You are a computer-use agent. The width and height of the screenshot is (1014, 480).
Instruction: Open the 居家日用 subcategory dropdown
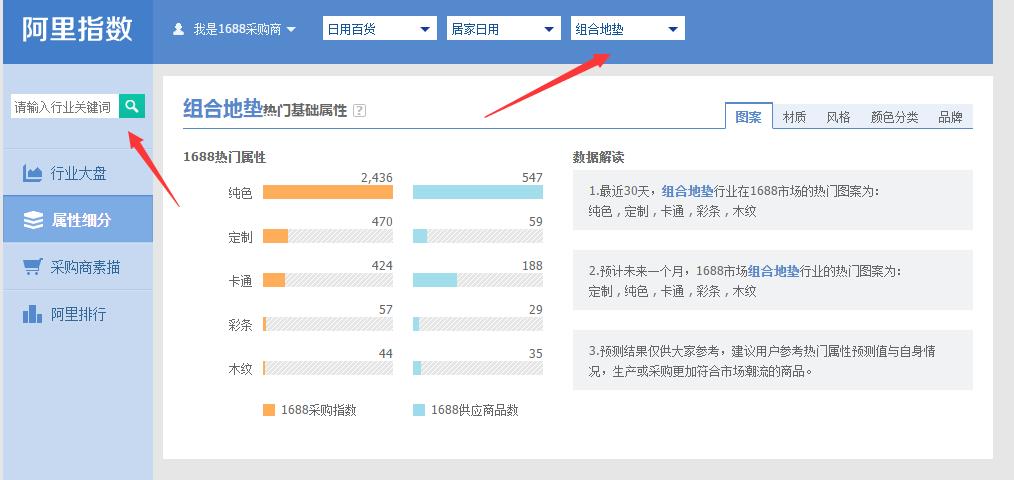point(503,28)
